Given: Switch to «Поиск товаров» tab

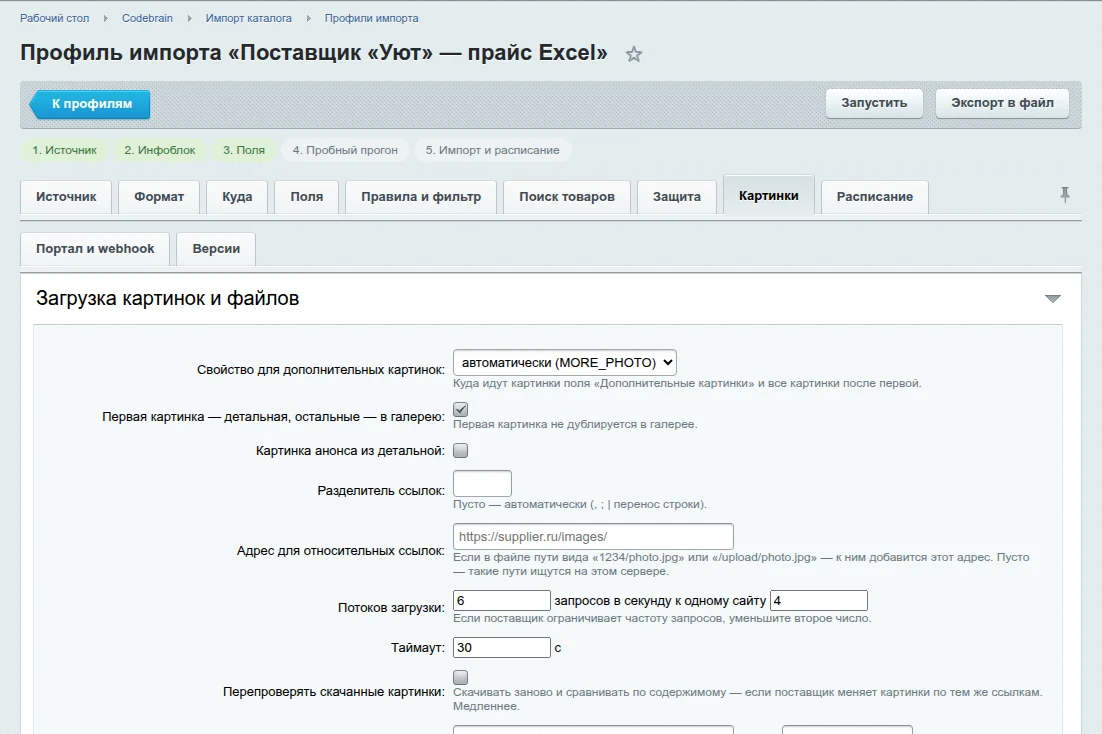Looking at the screenshot, I should (x=566, y=197).
